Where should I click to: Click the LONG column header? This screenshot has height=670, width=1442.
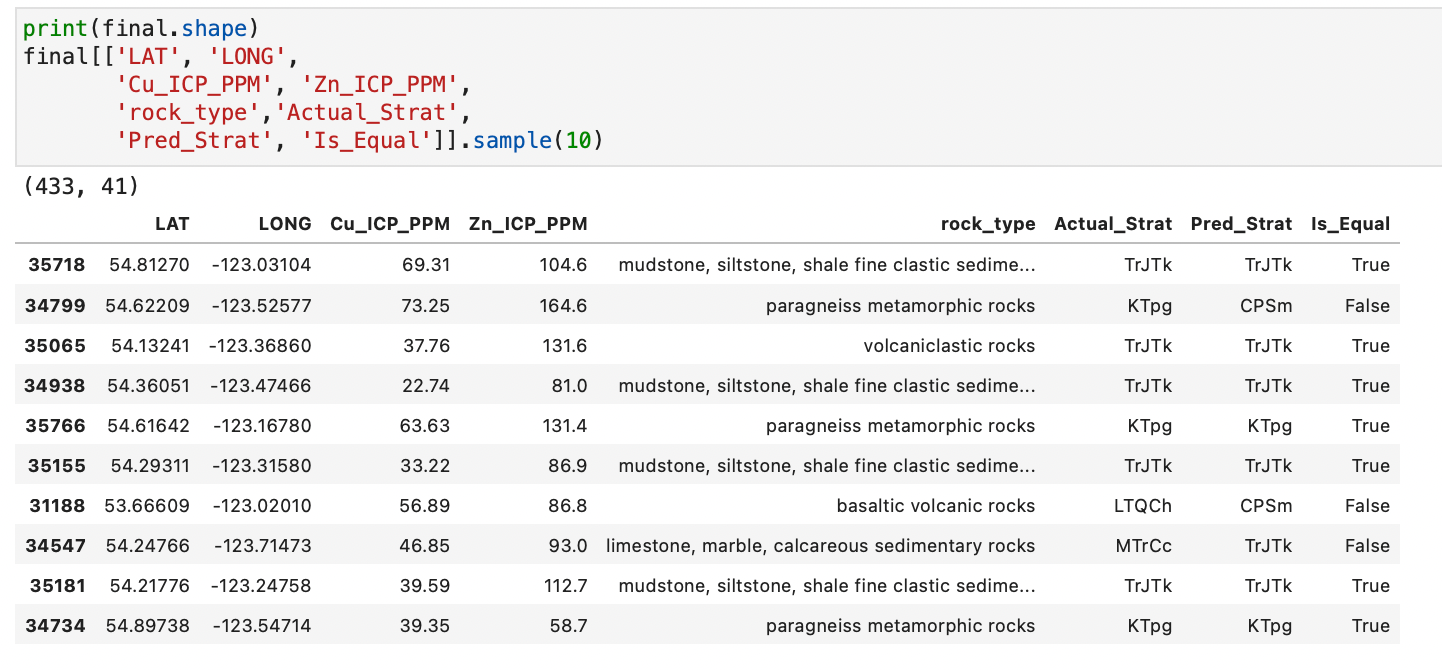284,224
